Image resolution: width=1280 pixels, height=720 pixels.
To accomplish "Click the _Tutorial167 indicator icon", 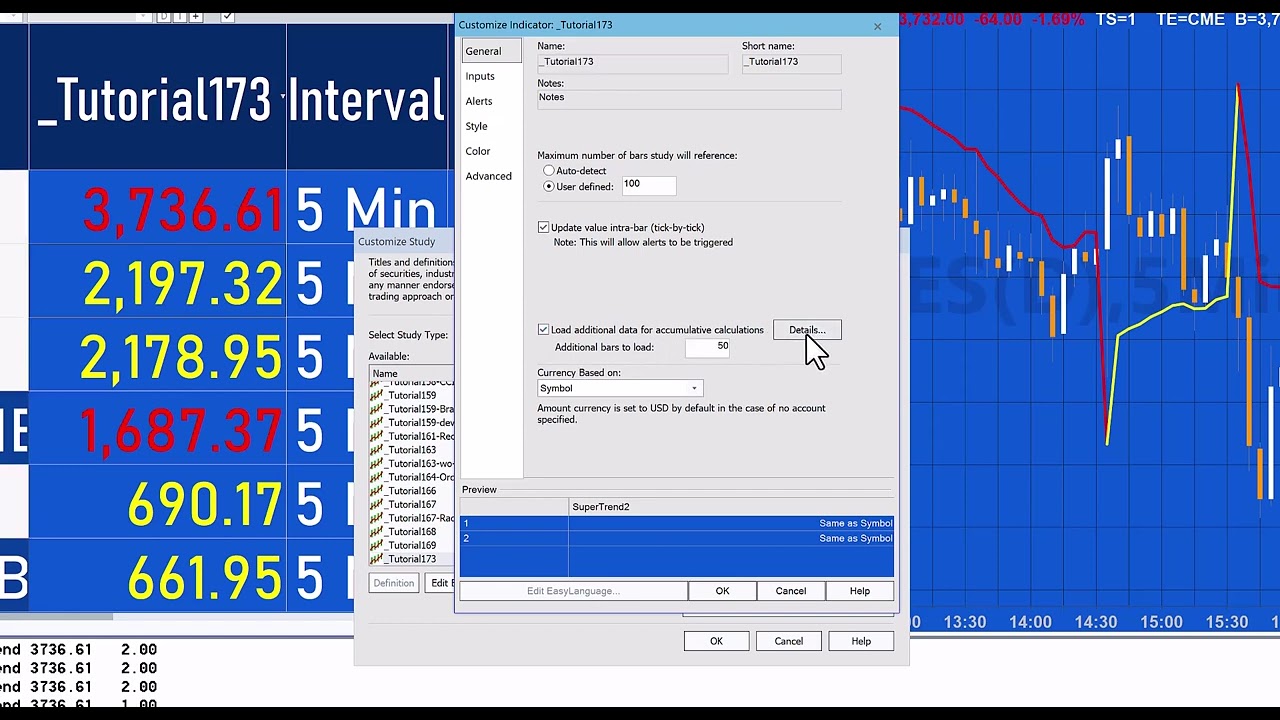I will click(x=376, y=504).
